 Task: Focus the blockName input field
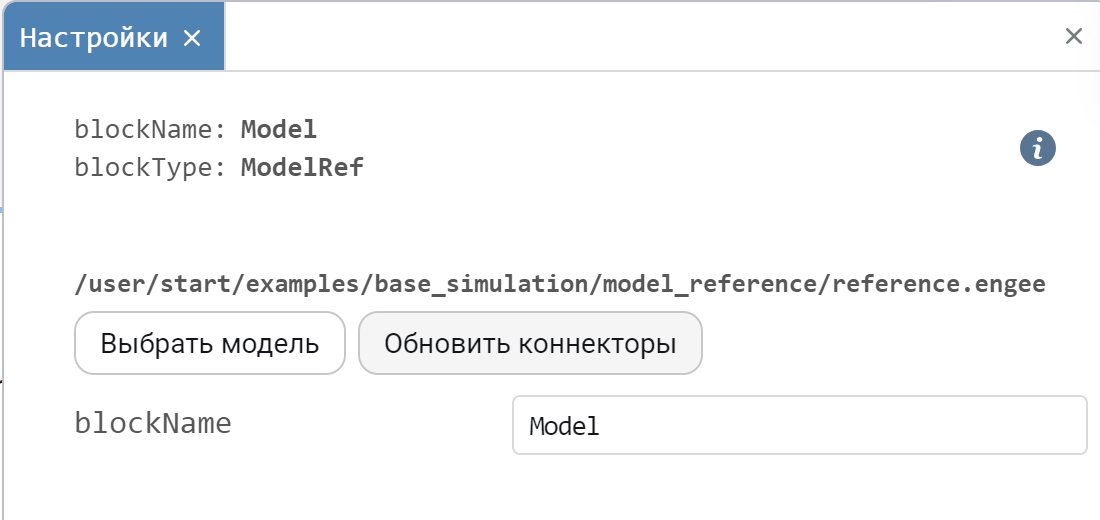point(798,425)
